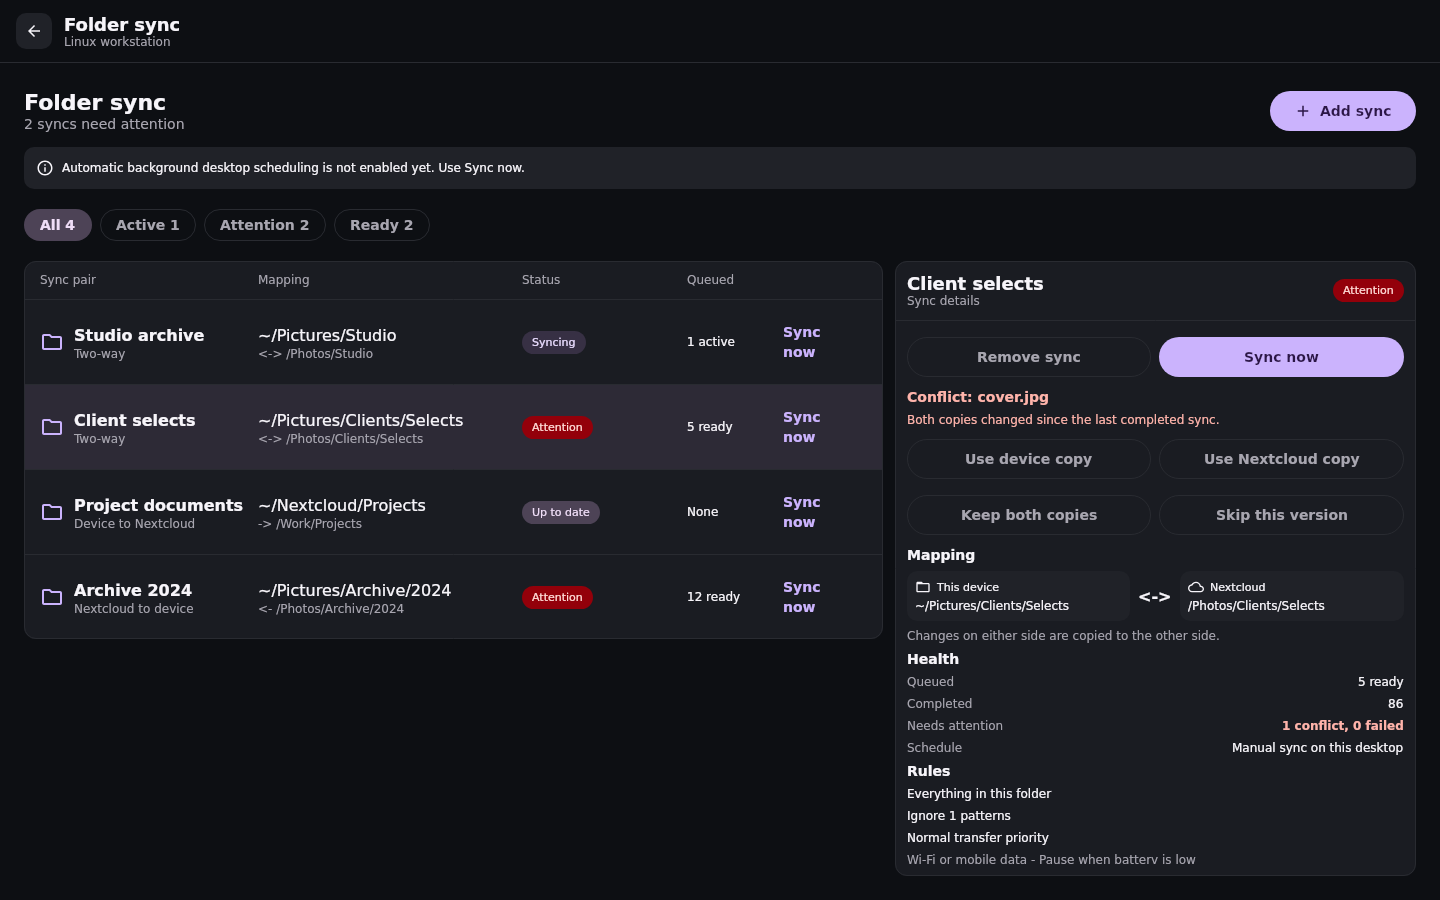1440x900 pixels.
Task: Click the cloud icon beside Nextcloud
Action: tap(1195, 587)
